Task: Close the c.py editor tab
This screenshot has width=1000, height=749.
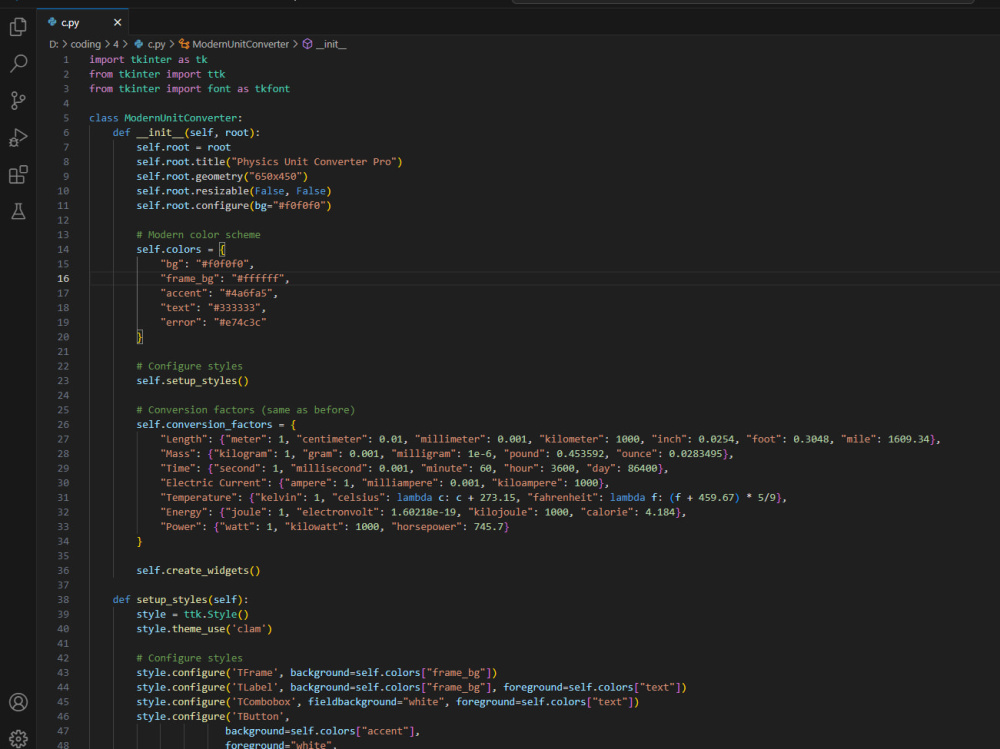Action: pyautogui.click(x=117, y=22)
